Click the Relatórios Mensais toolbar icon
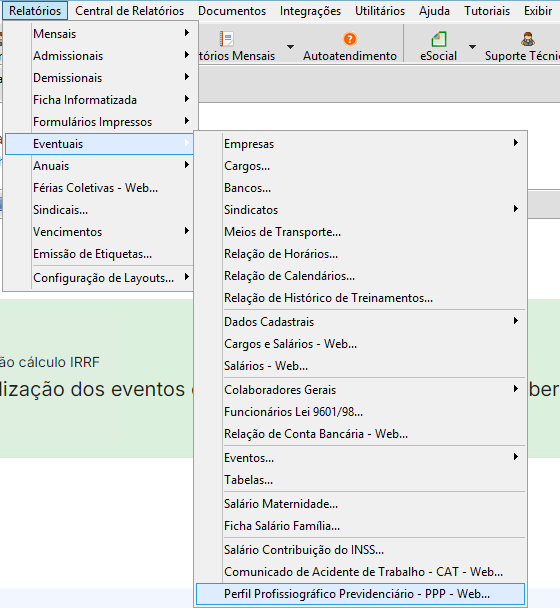Image resolution: width=560 pixels, height=608 pixels. click(x=226, y=39)
